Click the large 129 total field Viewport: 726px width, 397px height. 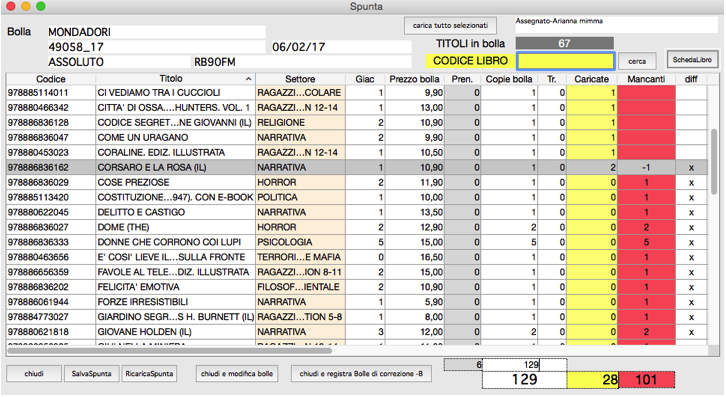tap(525, 379)
